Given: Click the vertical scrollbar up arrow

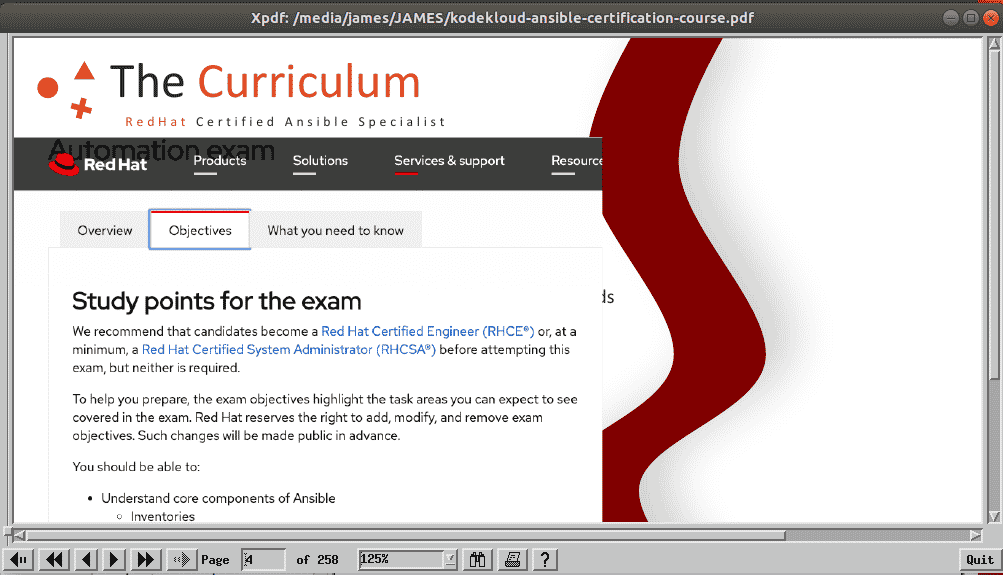Looking at the screenshot, I should click(994, 43).
